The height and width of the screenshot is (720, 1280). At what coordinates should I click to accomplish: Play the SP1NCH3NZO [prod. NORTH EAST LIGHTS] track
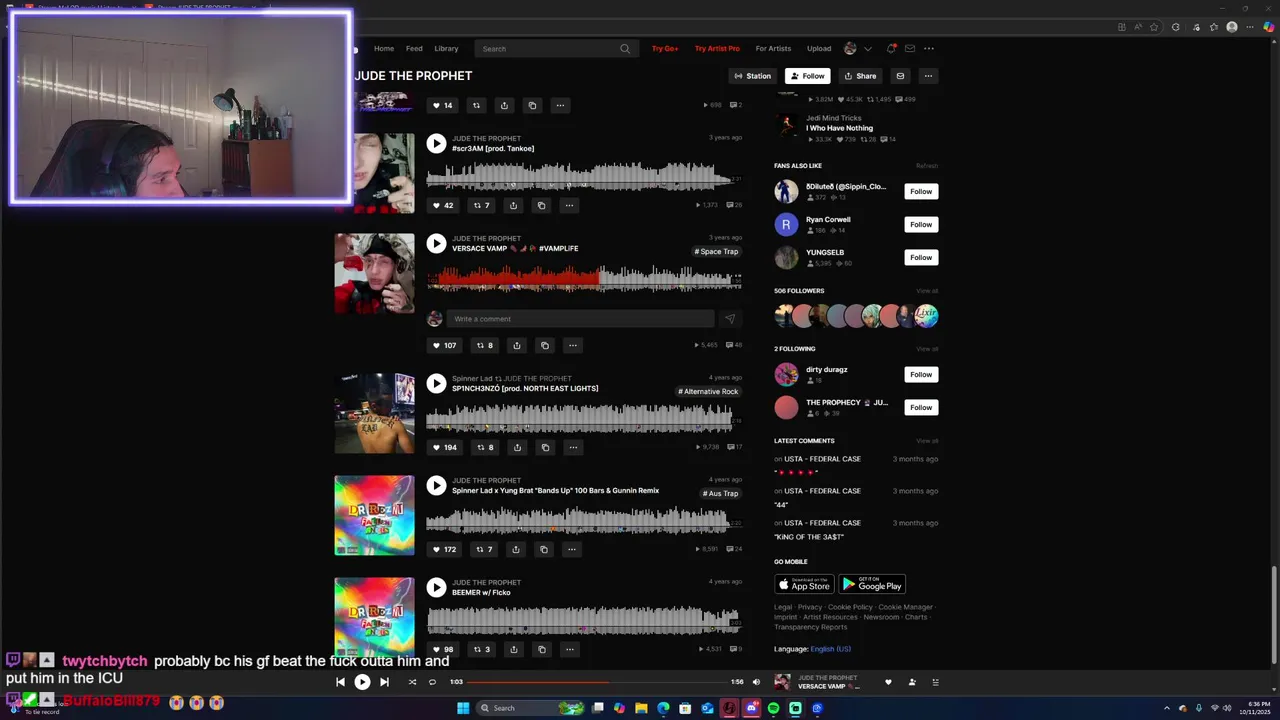436,383
